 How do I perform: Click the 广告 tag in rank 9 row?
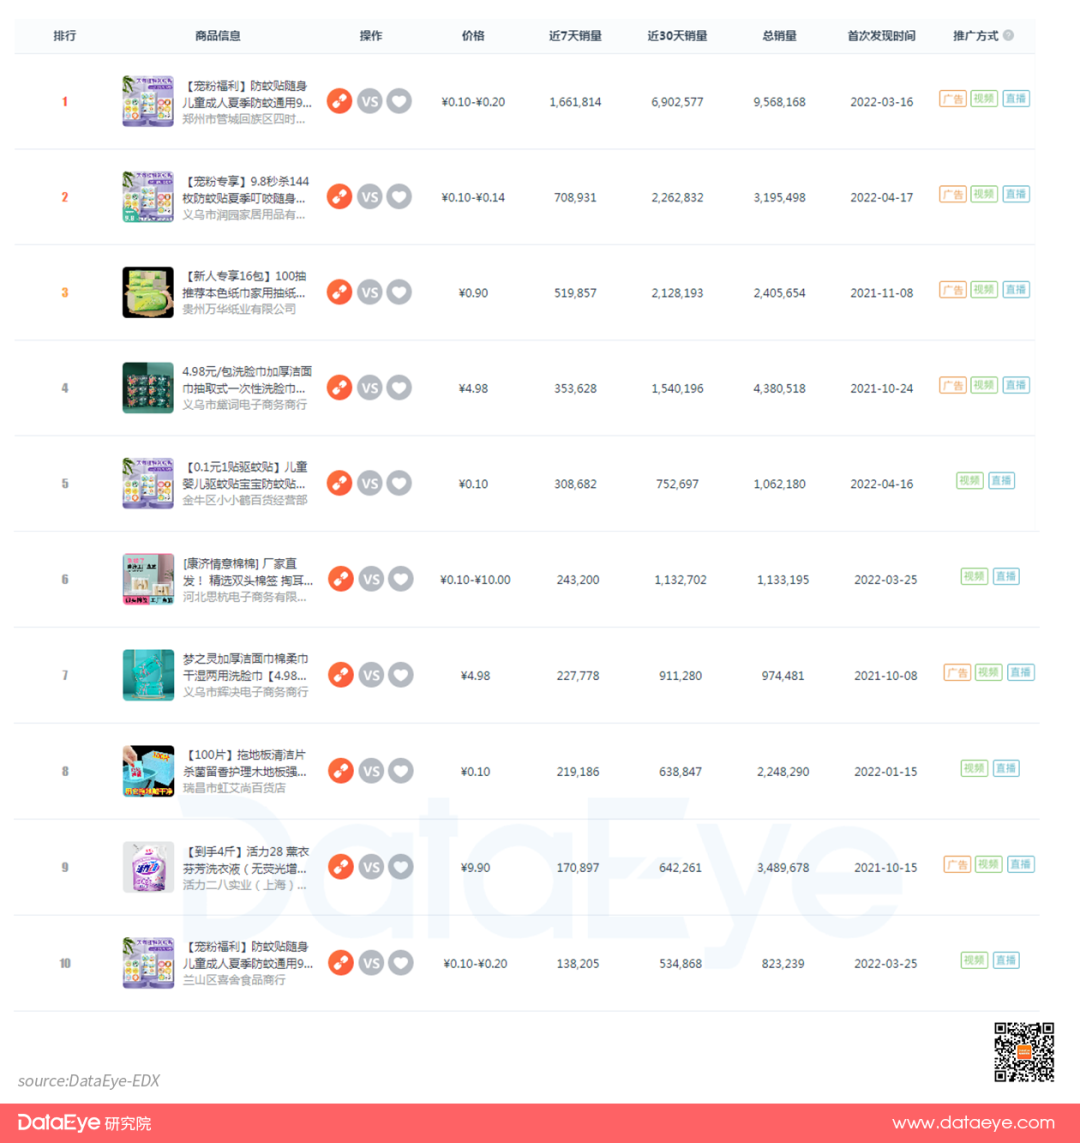click(957, 864)
